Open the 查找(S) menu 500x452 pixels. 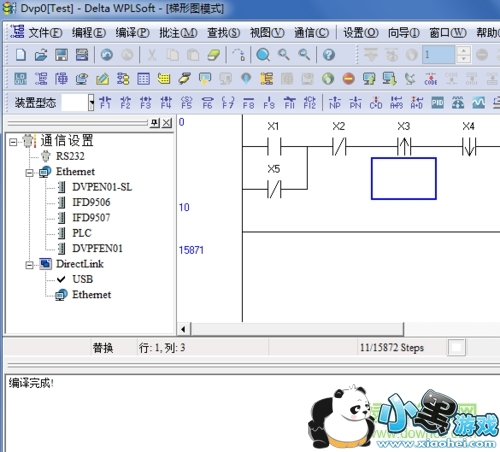point(223,33)
